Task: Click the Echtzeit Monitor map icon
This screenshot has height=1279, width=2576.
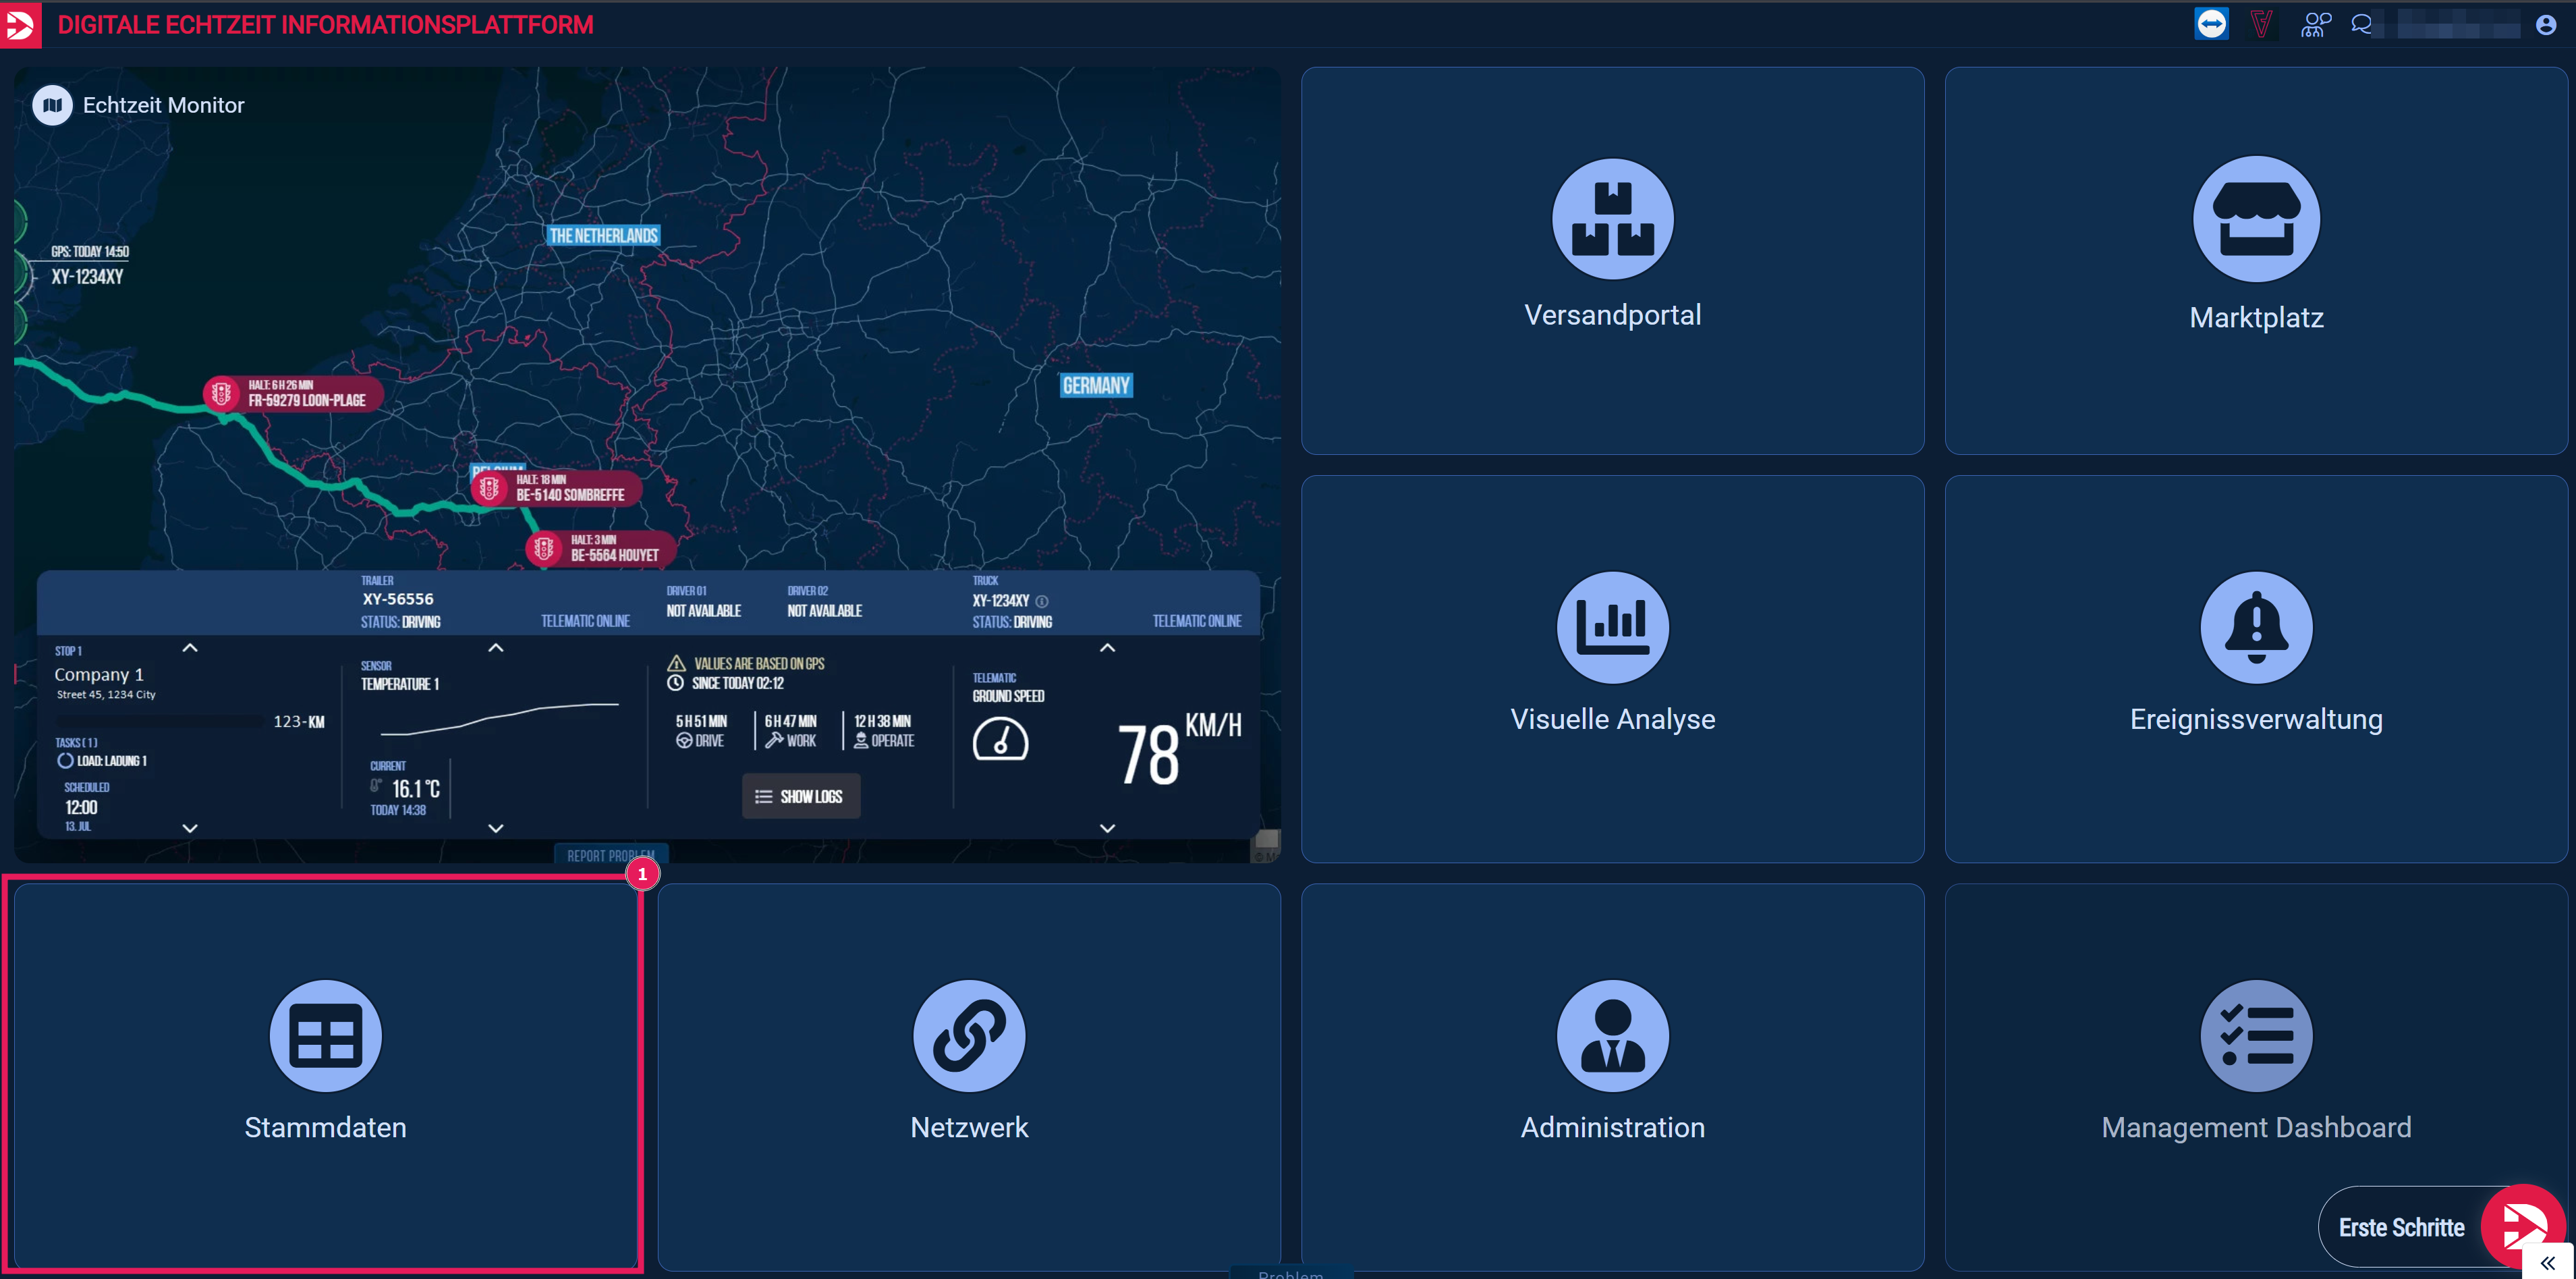Action: pyautogui.click(x=52, y=105)
